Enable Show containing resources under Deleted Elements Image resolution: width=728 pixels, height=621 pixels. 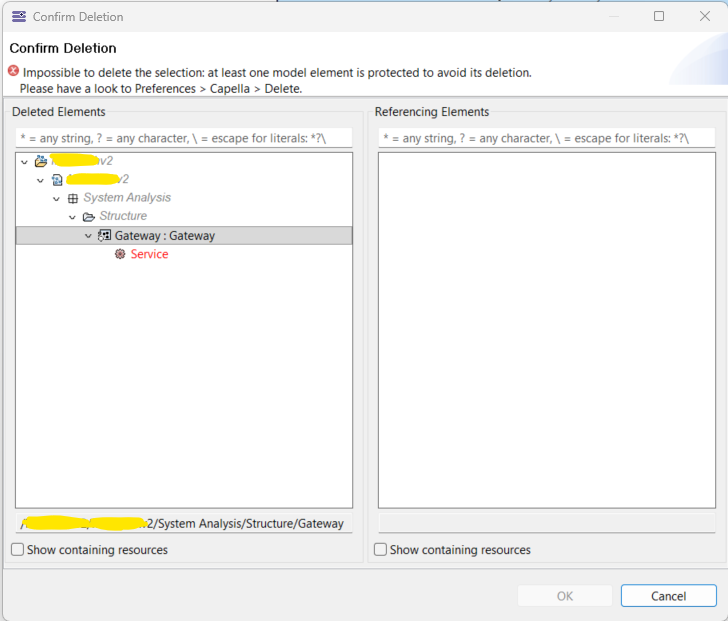pos(18,550)
